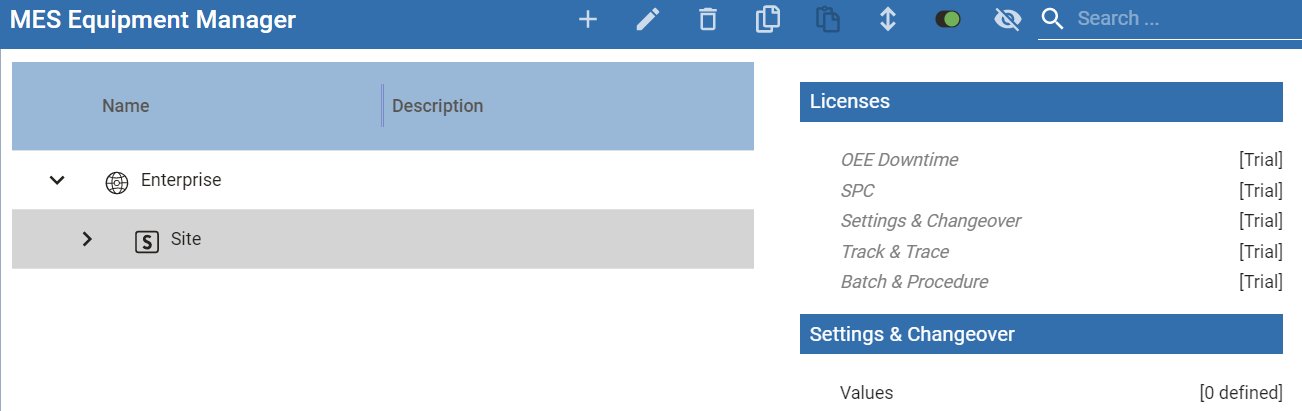
Task: Collapse the Enterprise tree node
Action: (x=57, y=181)
